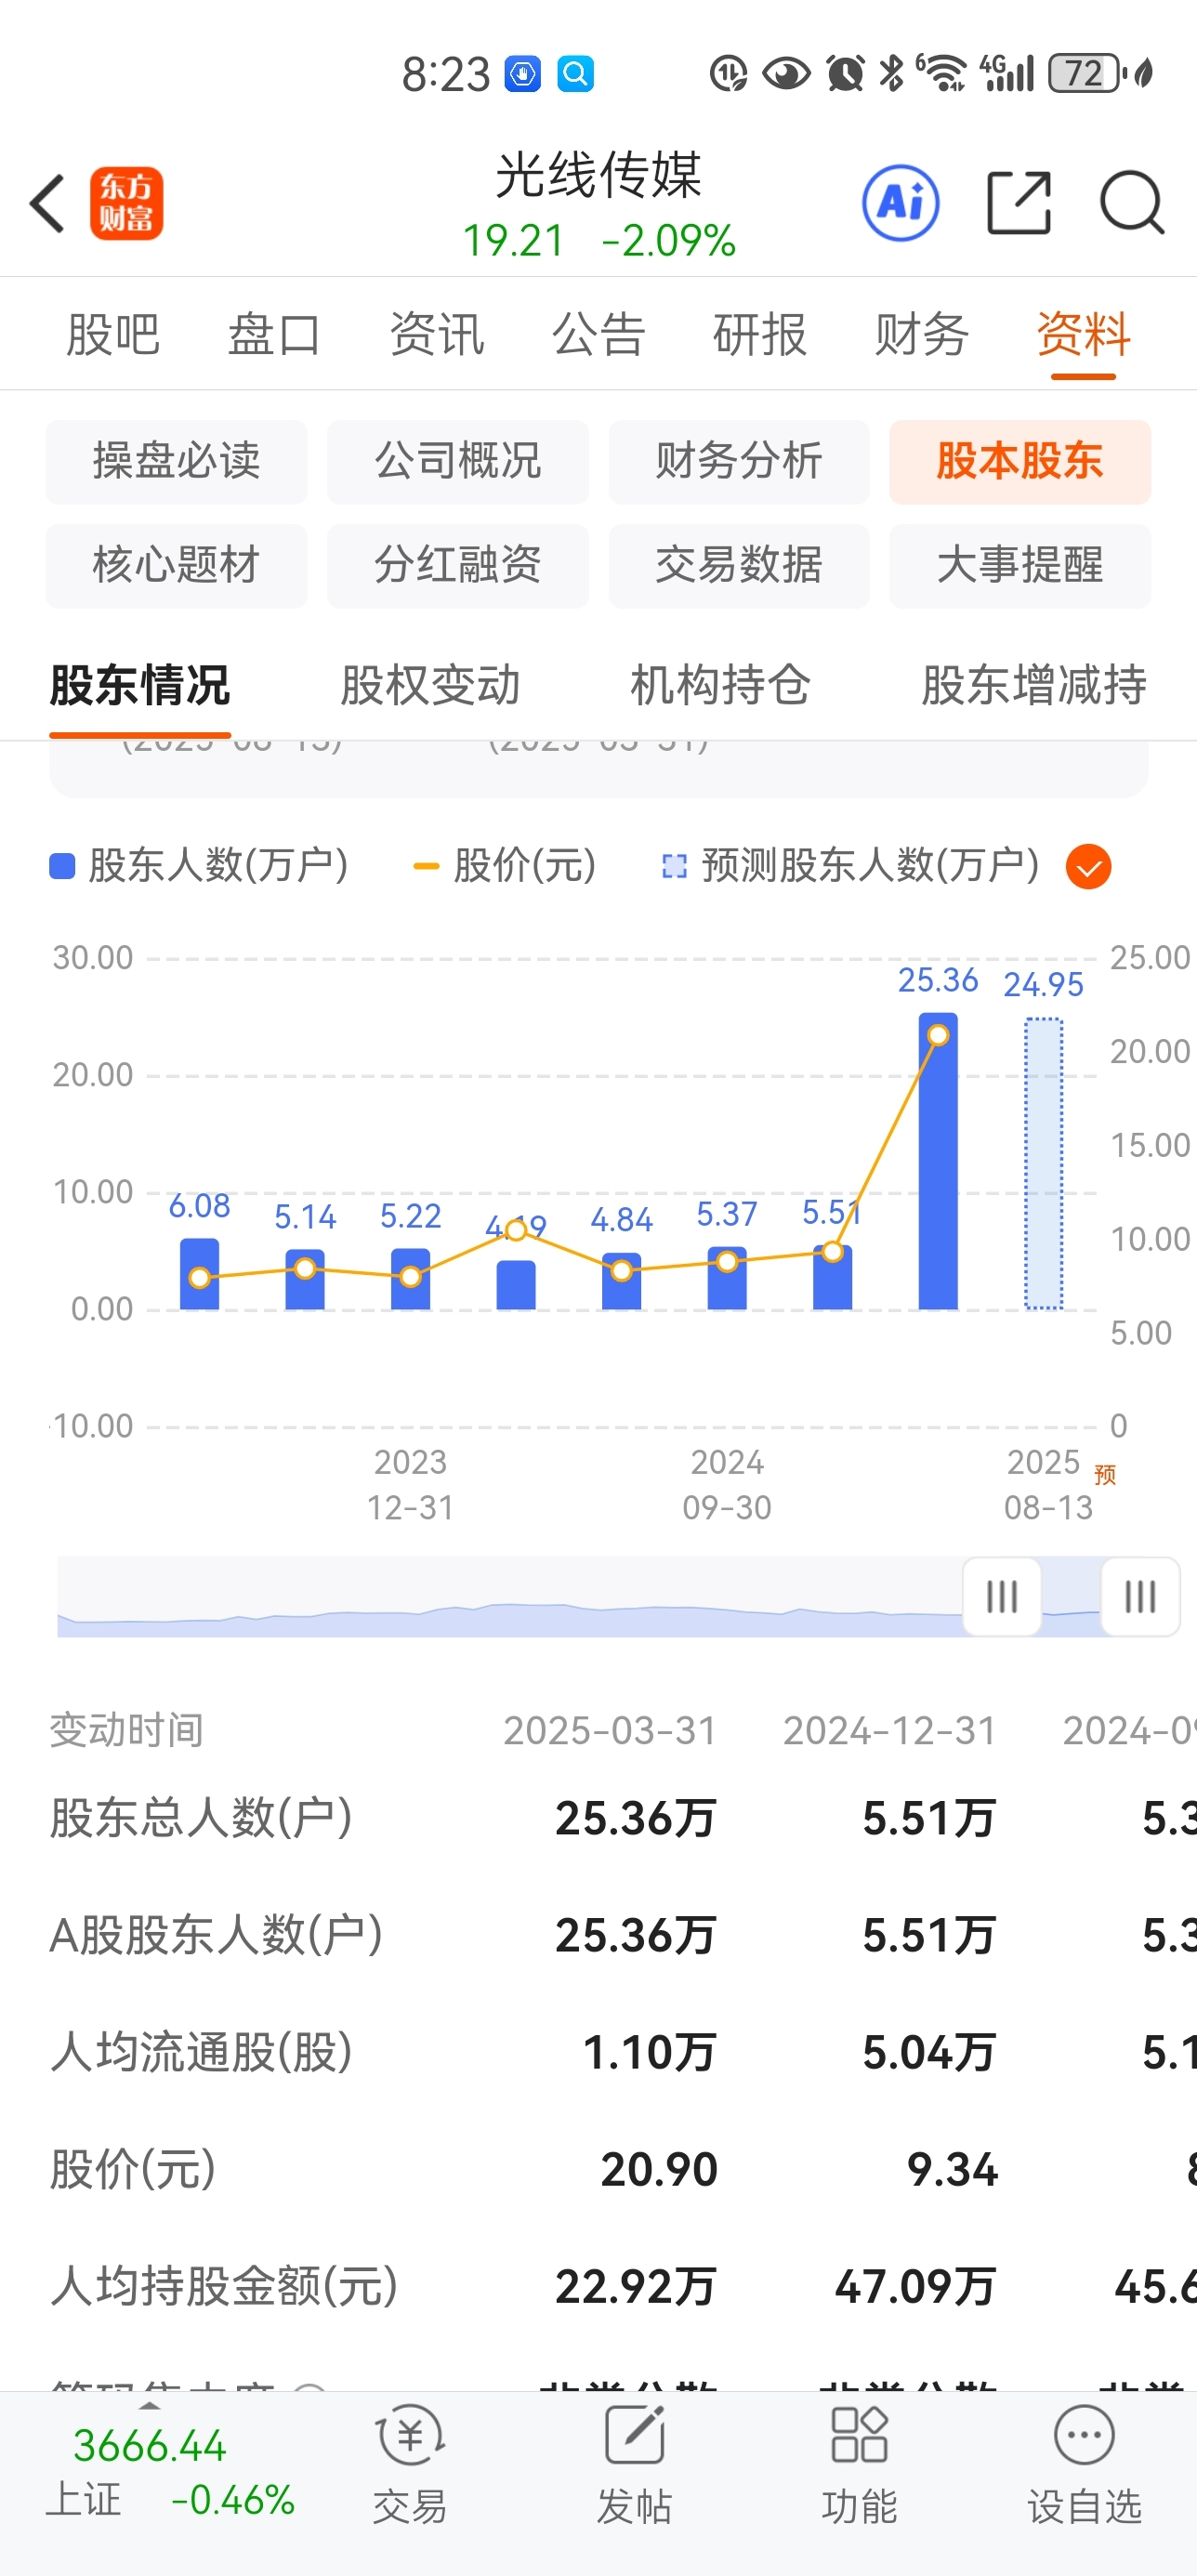Tap the 2024-12-31 column header
1197x2576 pixels.
tap(890, 1730)
